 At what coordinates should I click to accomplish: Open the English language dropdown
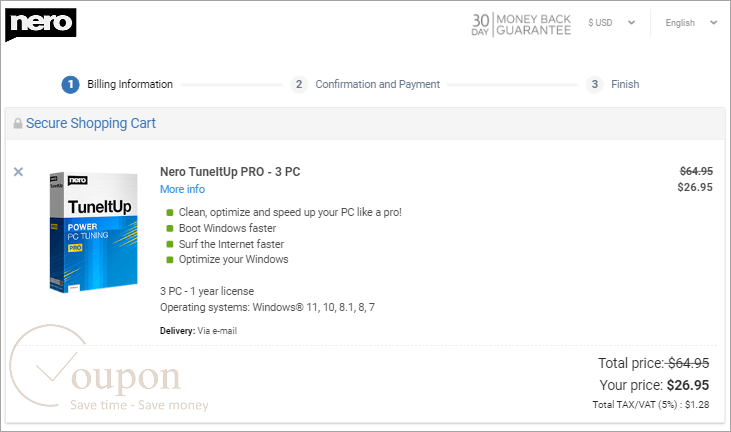pyautogui.click(x=691, y=22)
